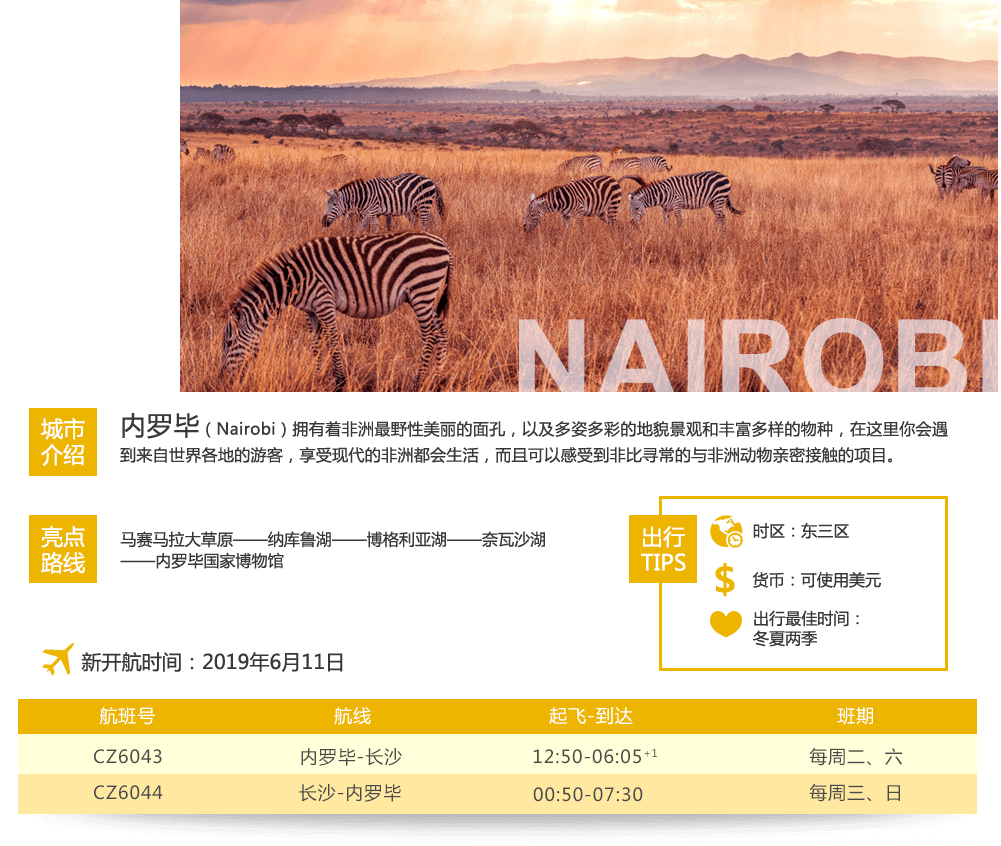Select the 班期 column header

pos(855,716)
